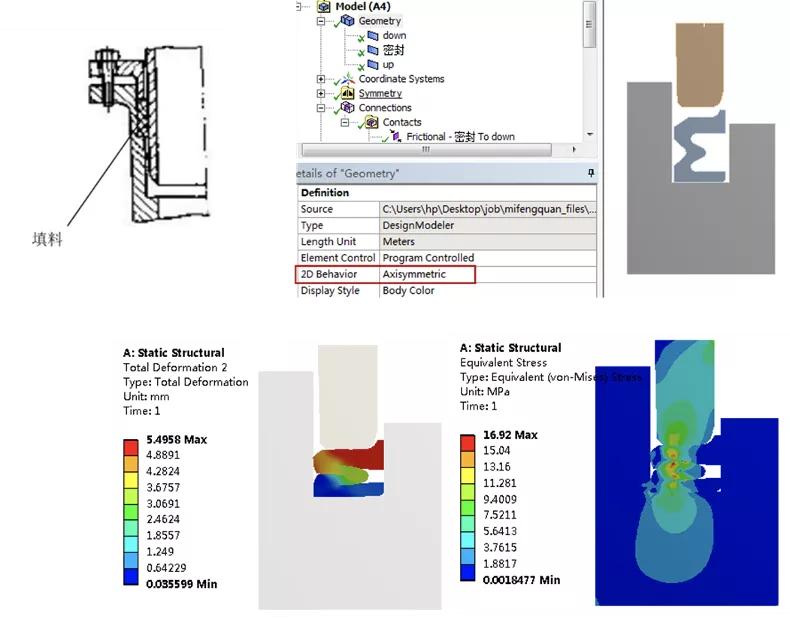Select Model (A4) tree label

(x=363, y=7)
